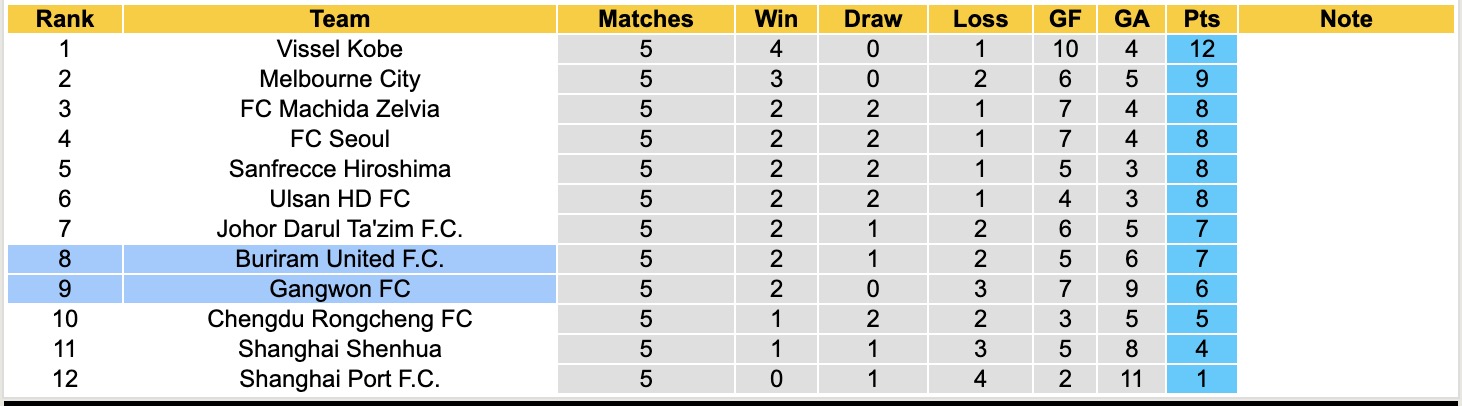Click the Rank column header
This screenshot has width=1462, height=406.
coord(64,19)
